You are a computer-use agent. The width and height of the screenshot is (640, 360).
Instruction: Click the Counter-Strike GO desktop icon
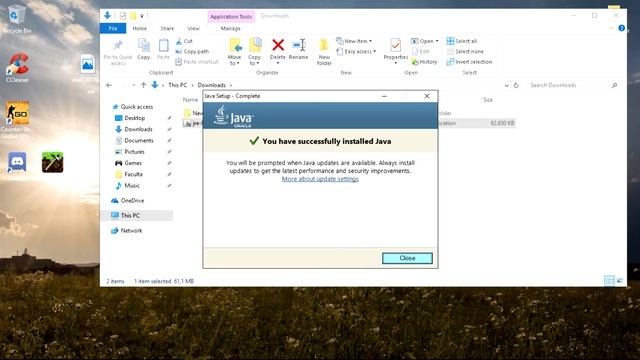[17, 120]
